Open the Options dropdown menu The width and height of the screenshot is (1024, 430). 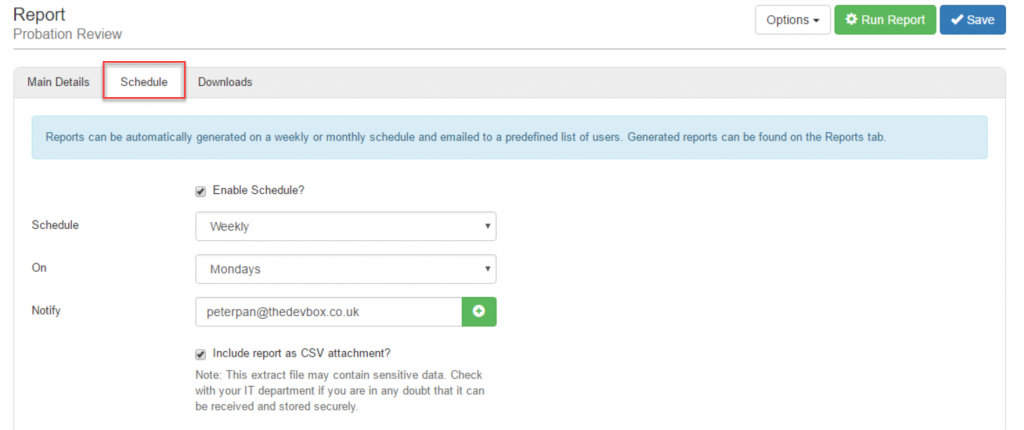792,20
